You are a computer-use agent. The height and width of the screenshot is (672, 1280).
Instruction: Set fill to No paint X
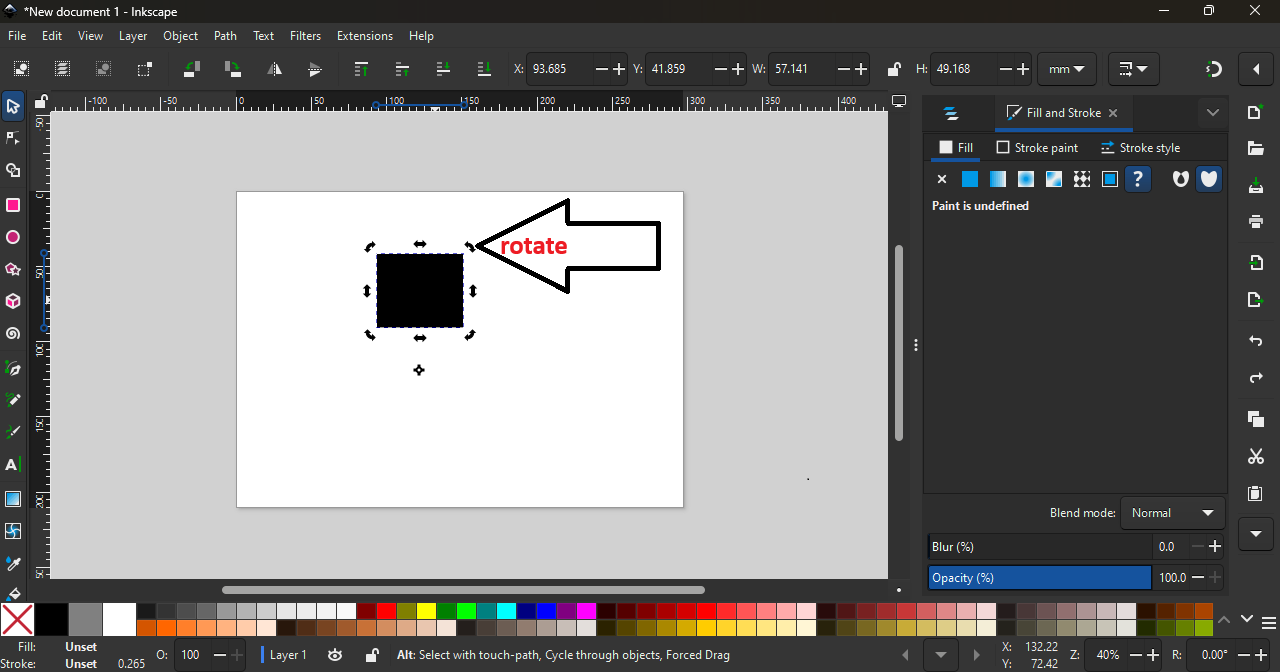click(941, 180)
